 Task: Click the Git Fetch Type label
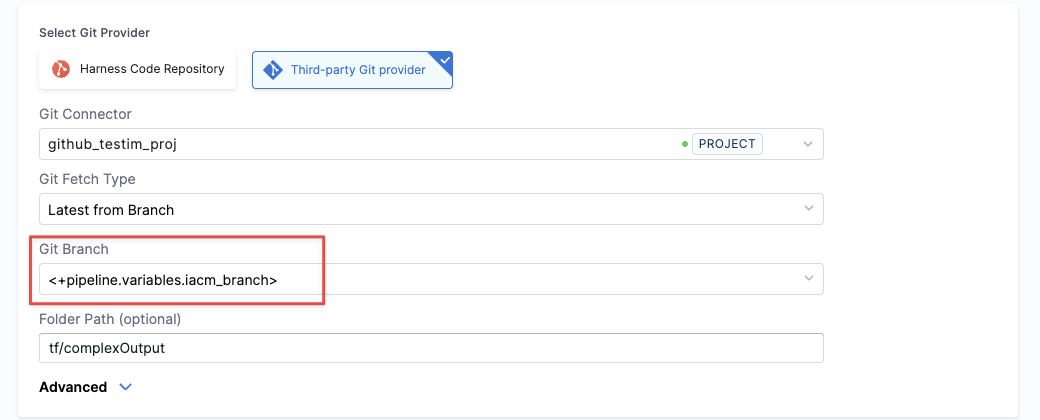(87, 179)
